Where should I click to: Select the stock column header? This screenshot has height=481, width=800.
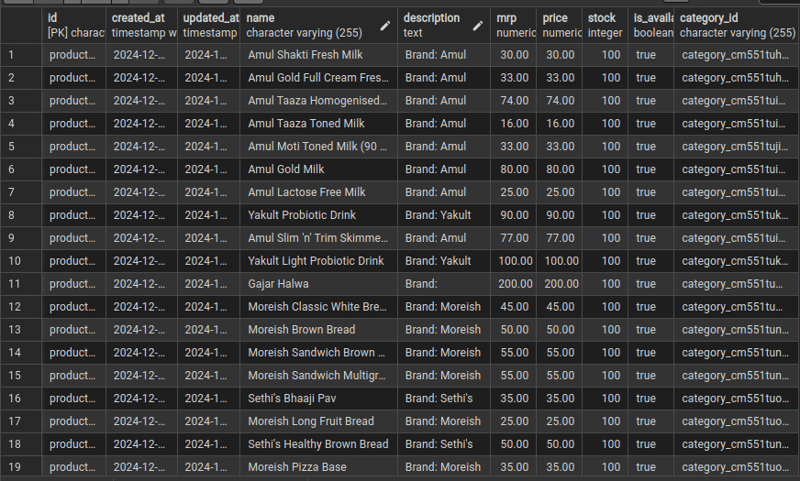click(x=605, y=25)
